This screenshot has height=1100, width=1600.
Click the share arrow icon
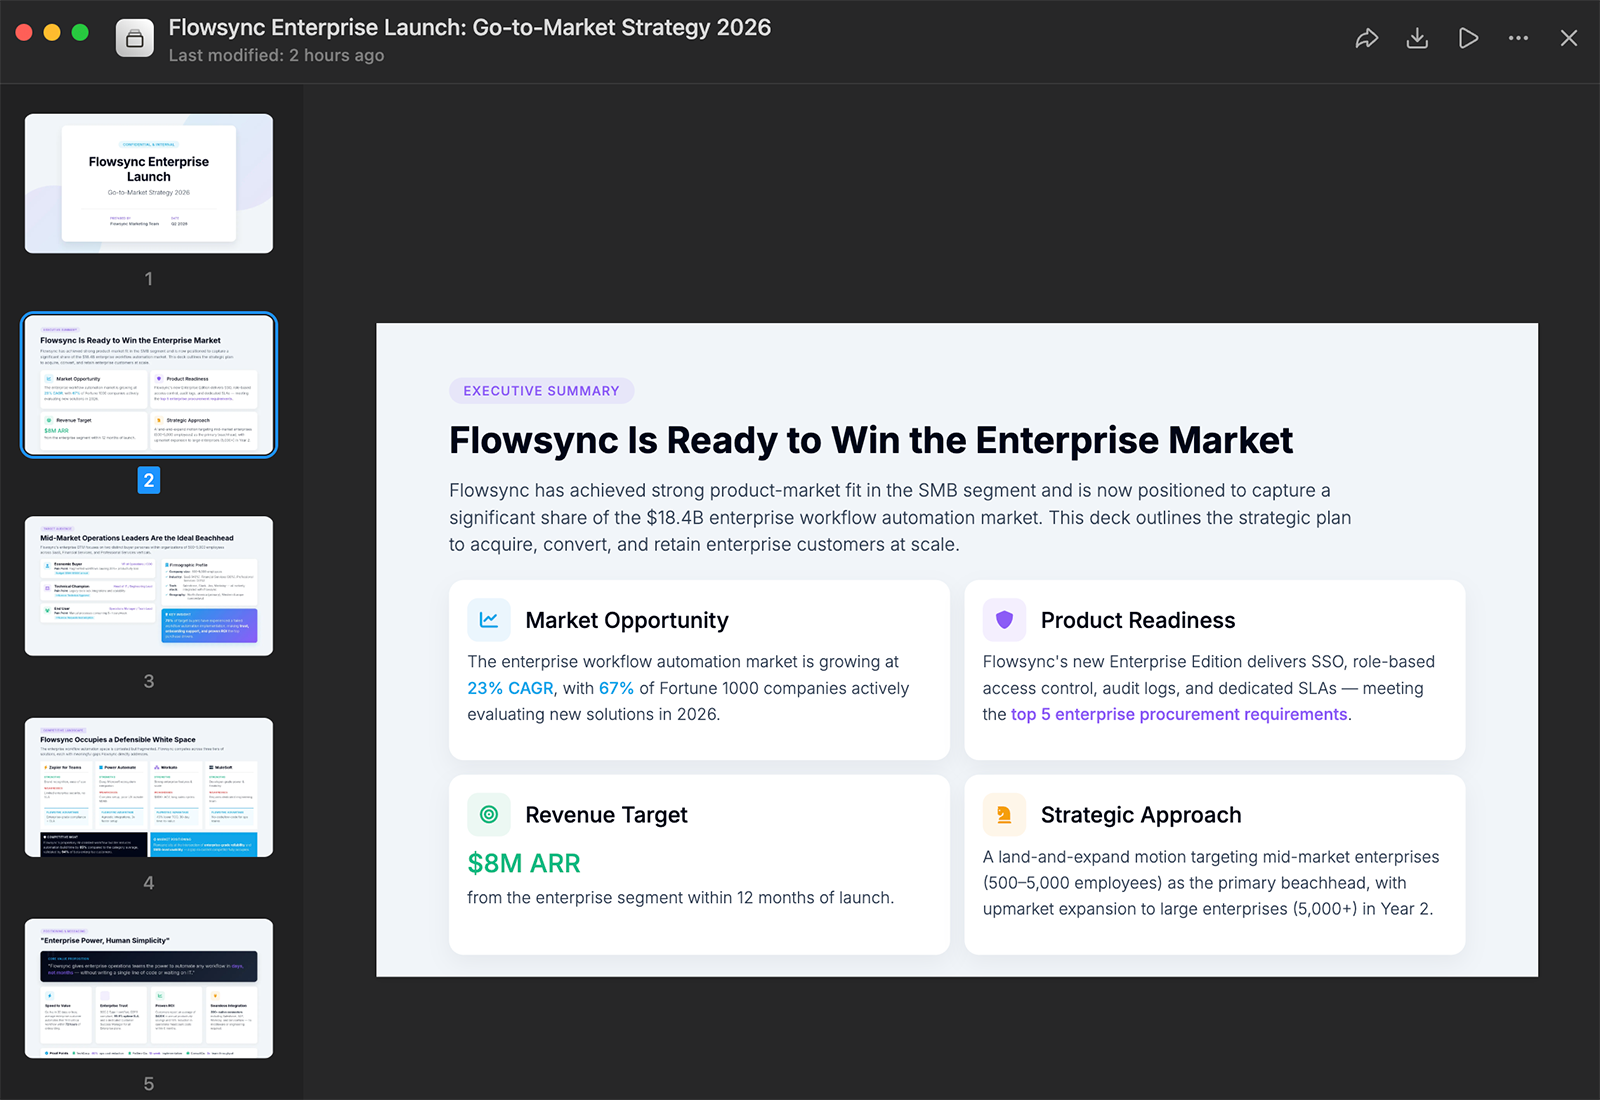pyautogui.click(x=1366, y=38)
